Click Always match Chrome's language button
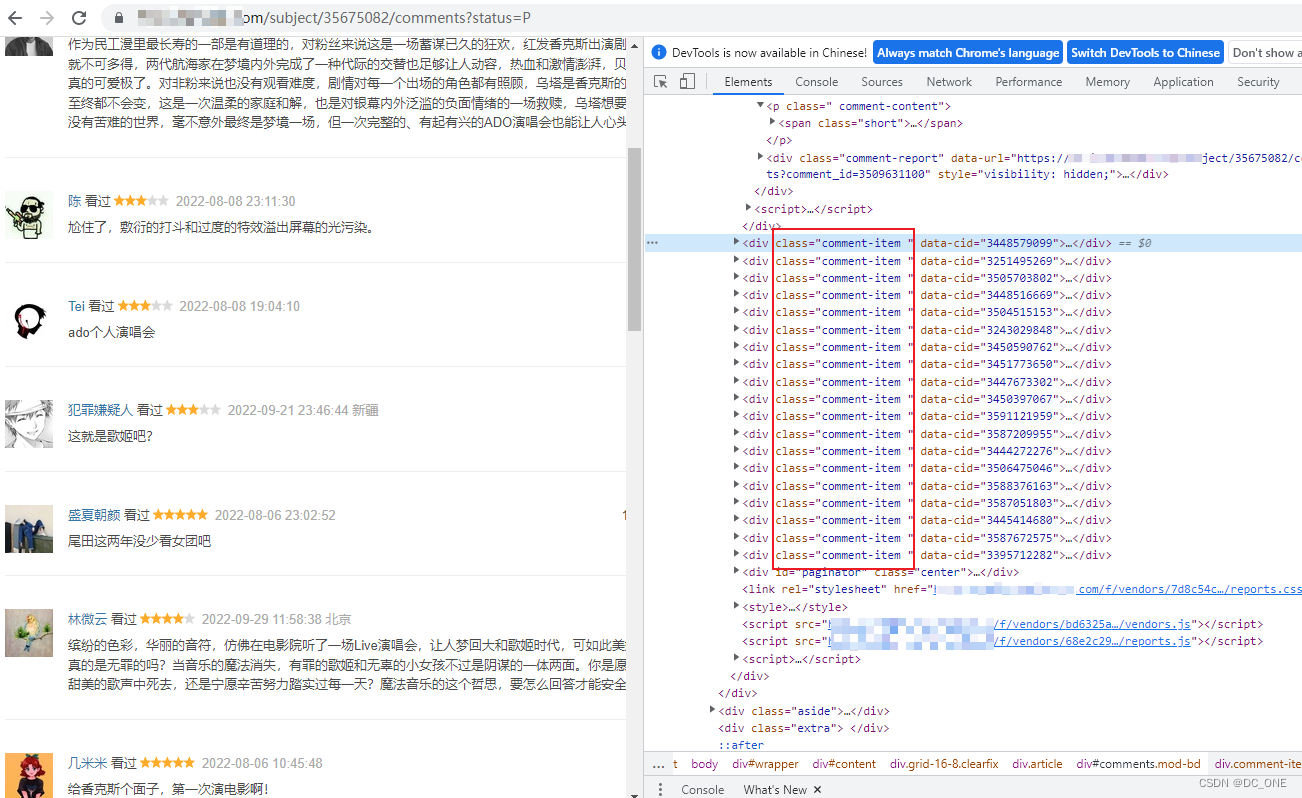Screen dimensions: 1302x798 (968, 52)
